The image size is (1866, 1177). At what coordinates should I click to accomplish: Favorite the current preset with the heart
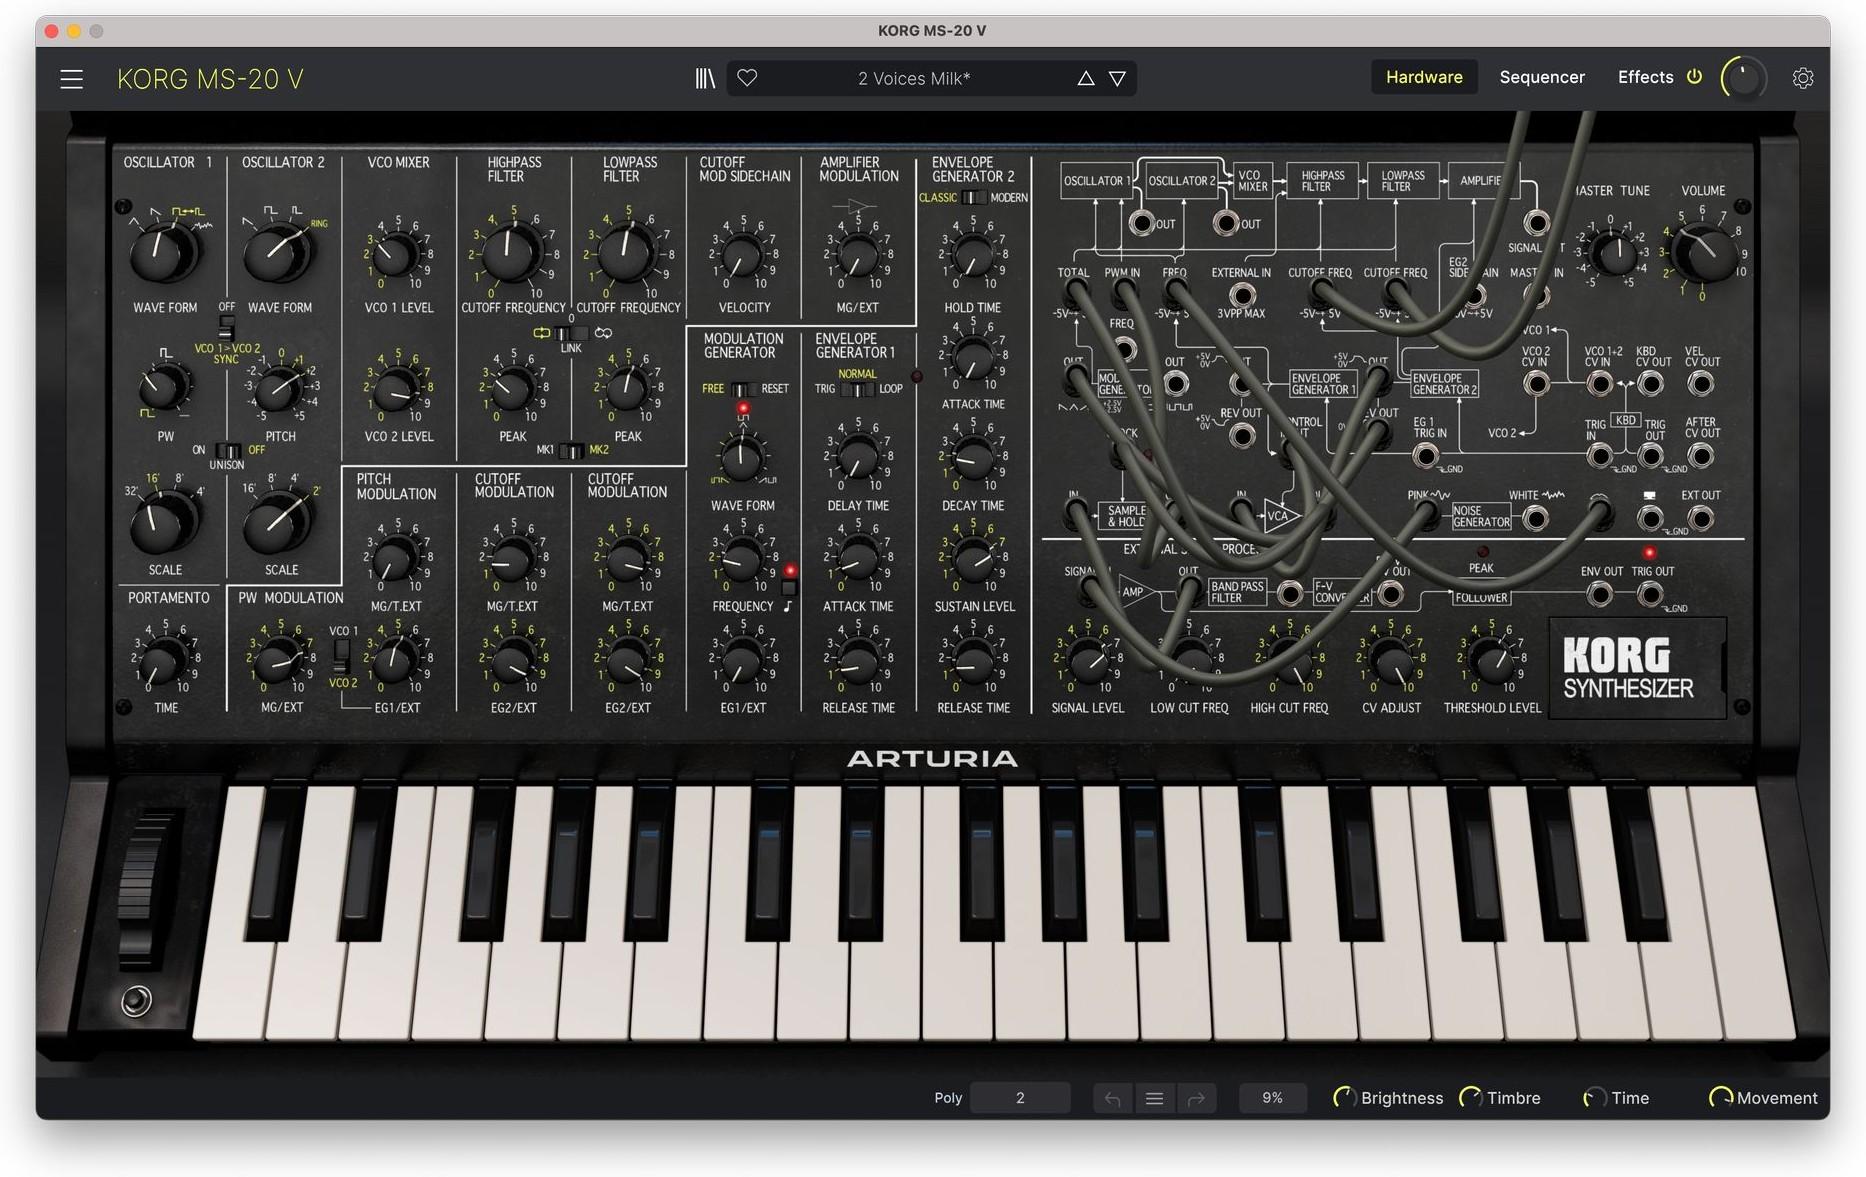point(747,77)
